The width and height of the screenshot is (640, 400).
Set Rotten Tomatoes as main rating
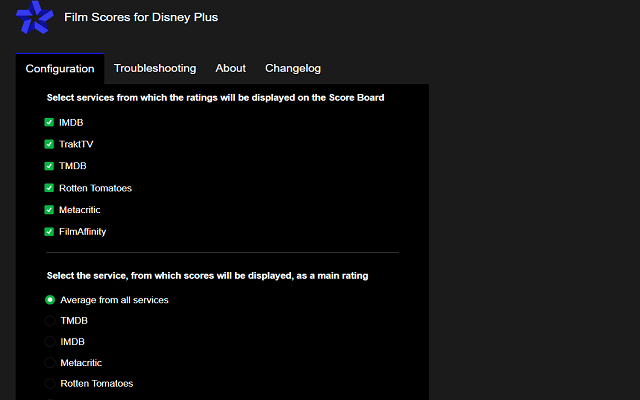click(50, 384)
